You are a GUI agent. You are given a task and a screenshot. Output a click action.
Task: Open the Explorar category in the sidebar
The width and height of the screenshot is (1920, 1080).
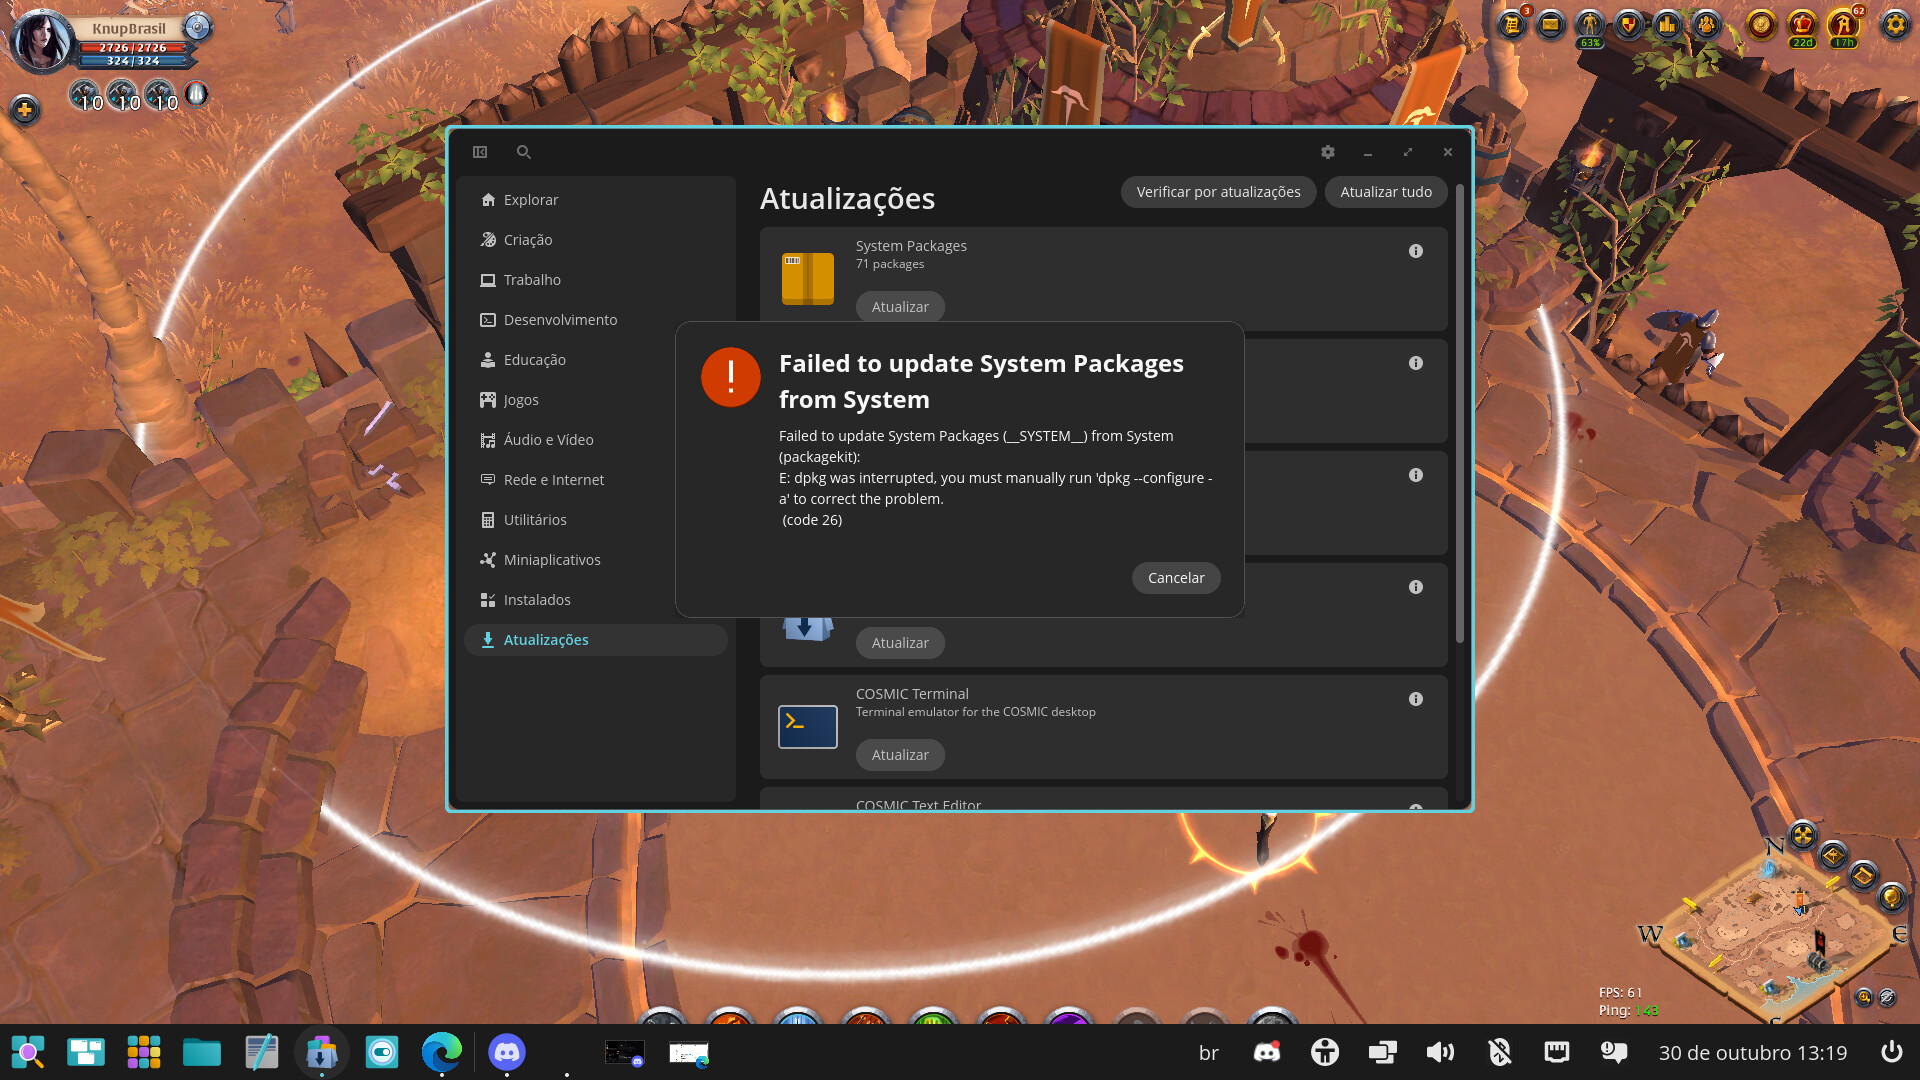(596, 200)
